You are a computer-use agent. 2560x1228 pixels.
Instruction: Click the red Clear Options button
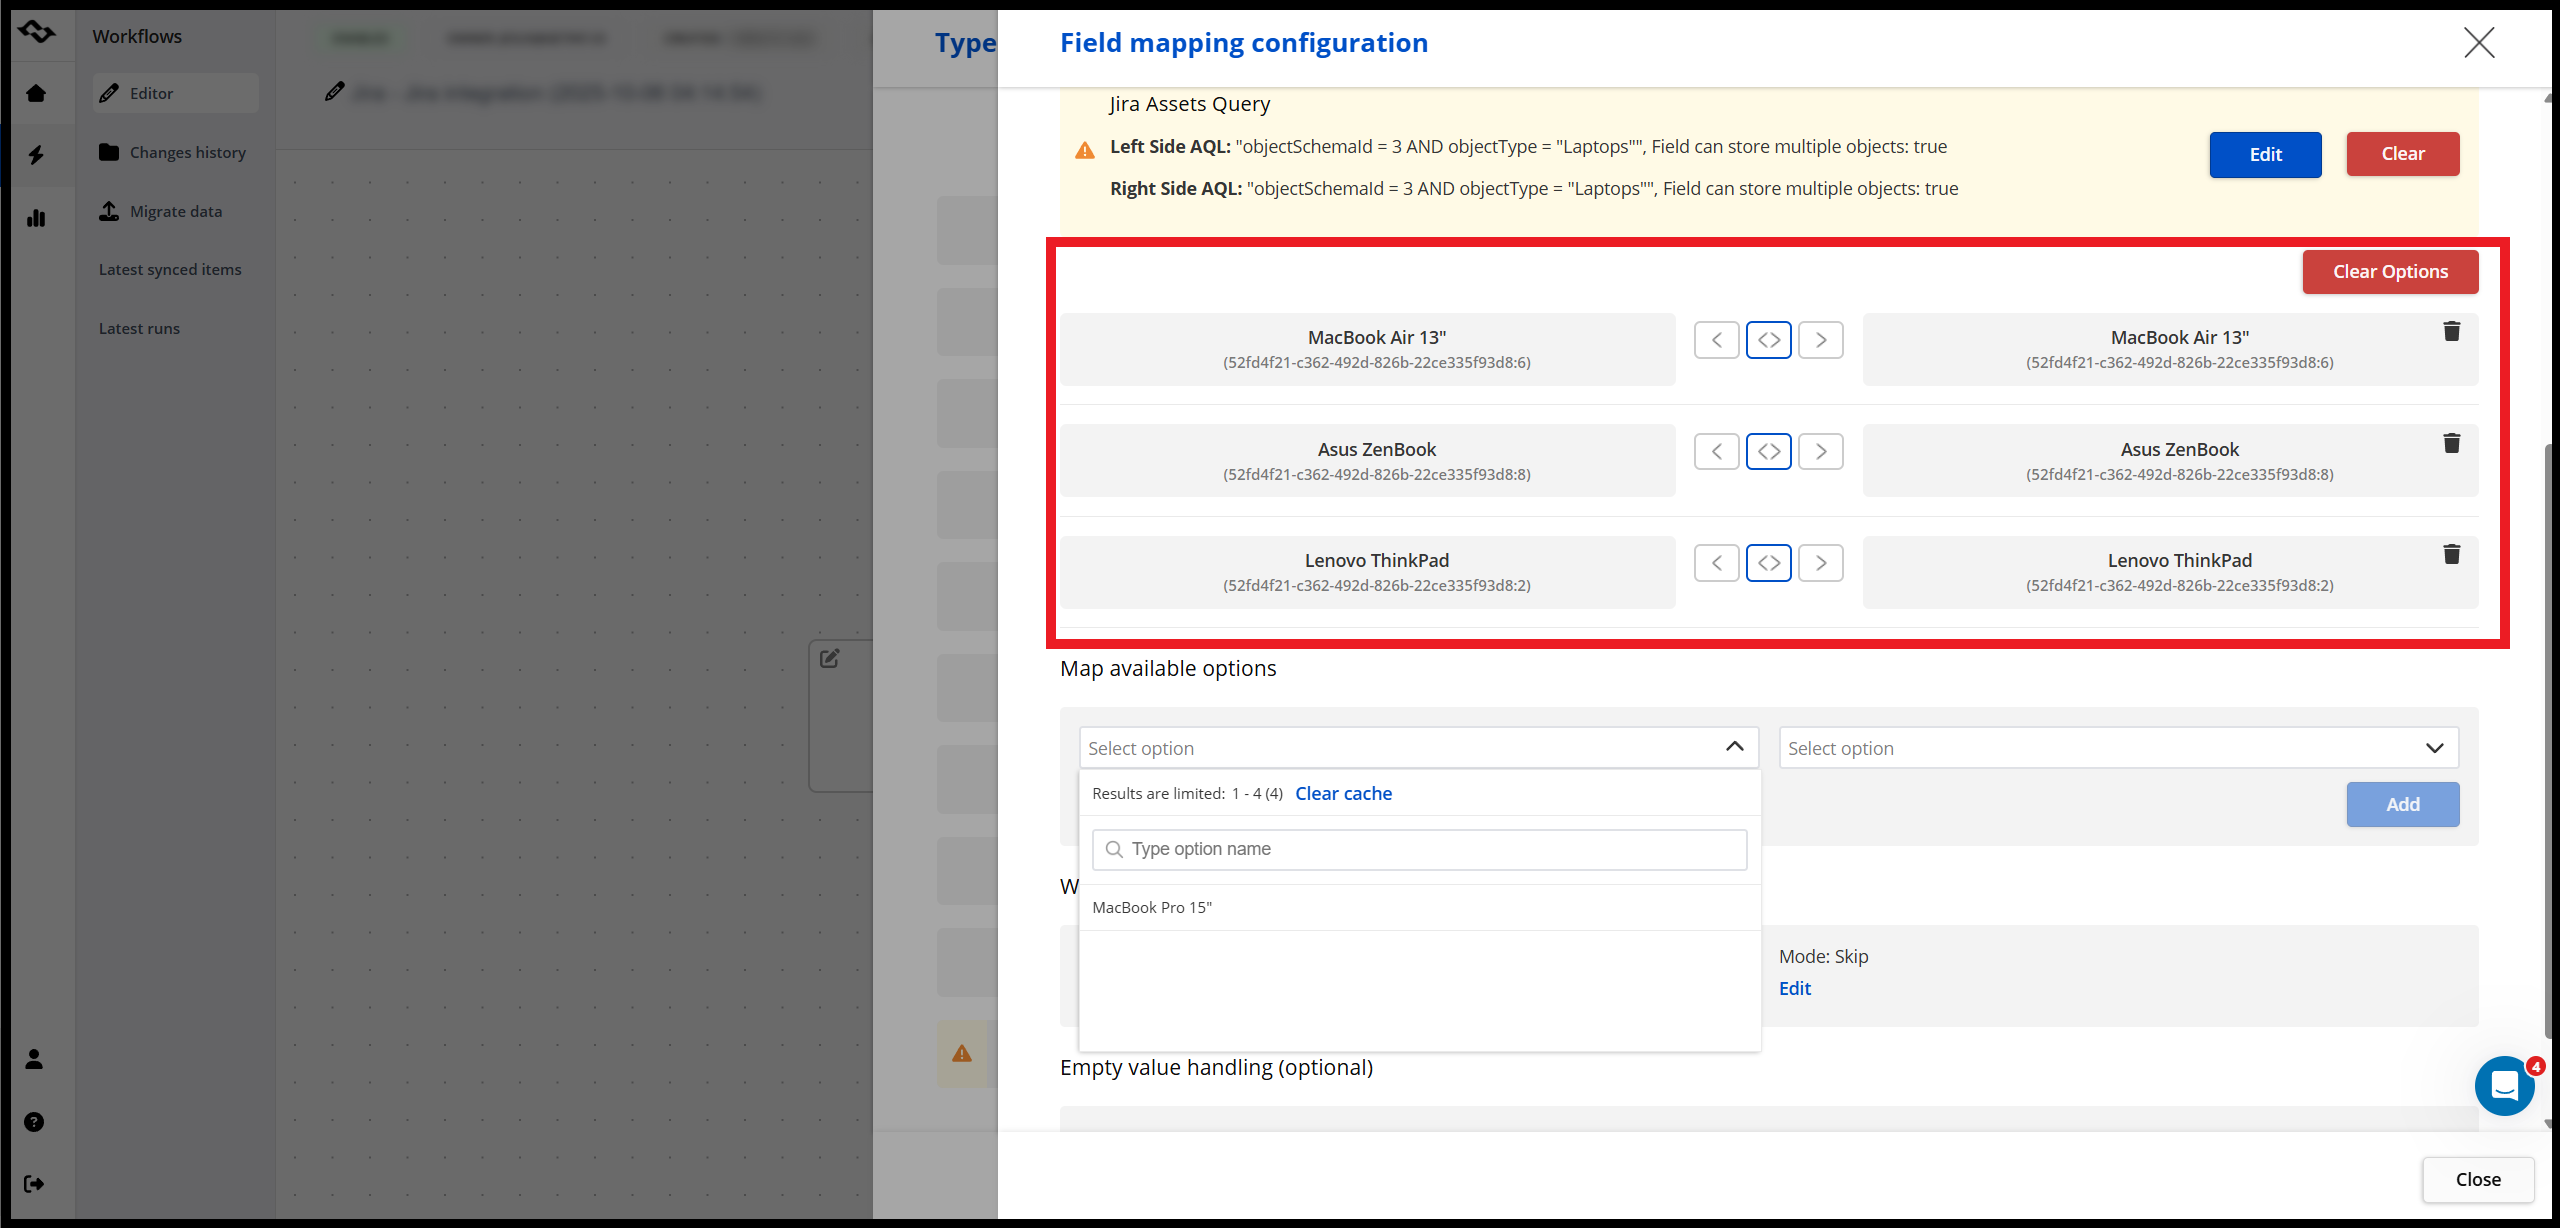click(2390, 272)
